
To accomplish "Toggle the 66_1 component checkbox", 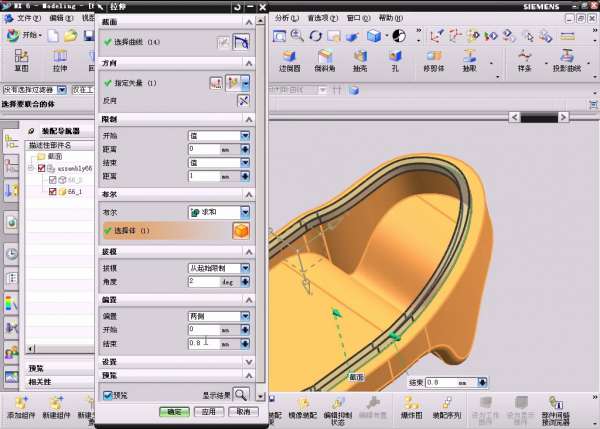I will 53,191.
